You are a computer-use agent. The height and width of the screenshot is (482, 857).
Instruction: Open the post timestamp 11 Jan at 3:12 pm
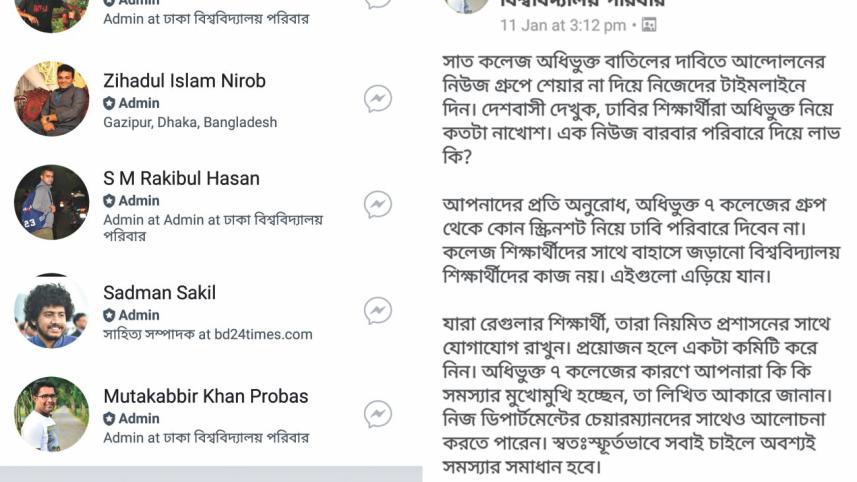point(562,24)
